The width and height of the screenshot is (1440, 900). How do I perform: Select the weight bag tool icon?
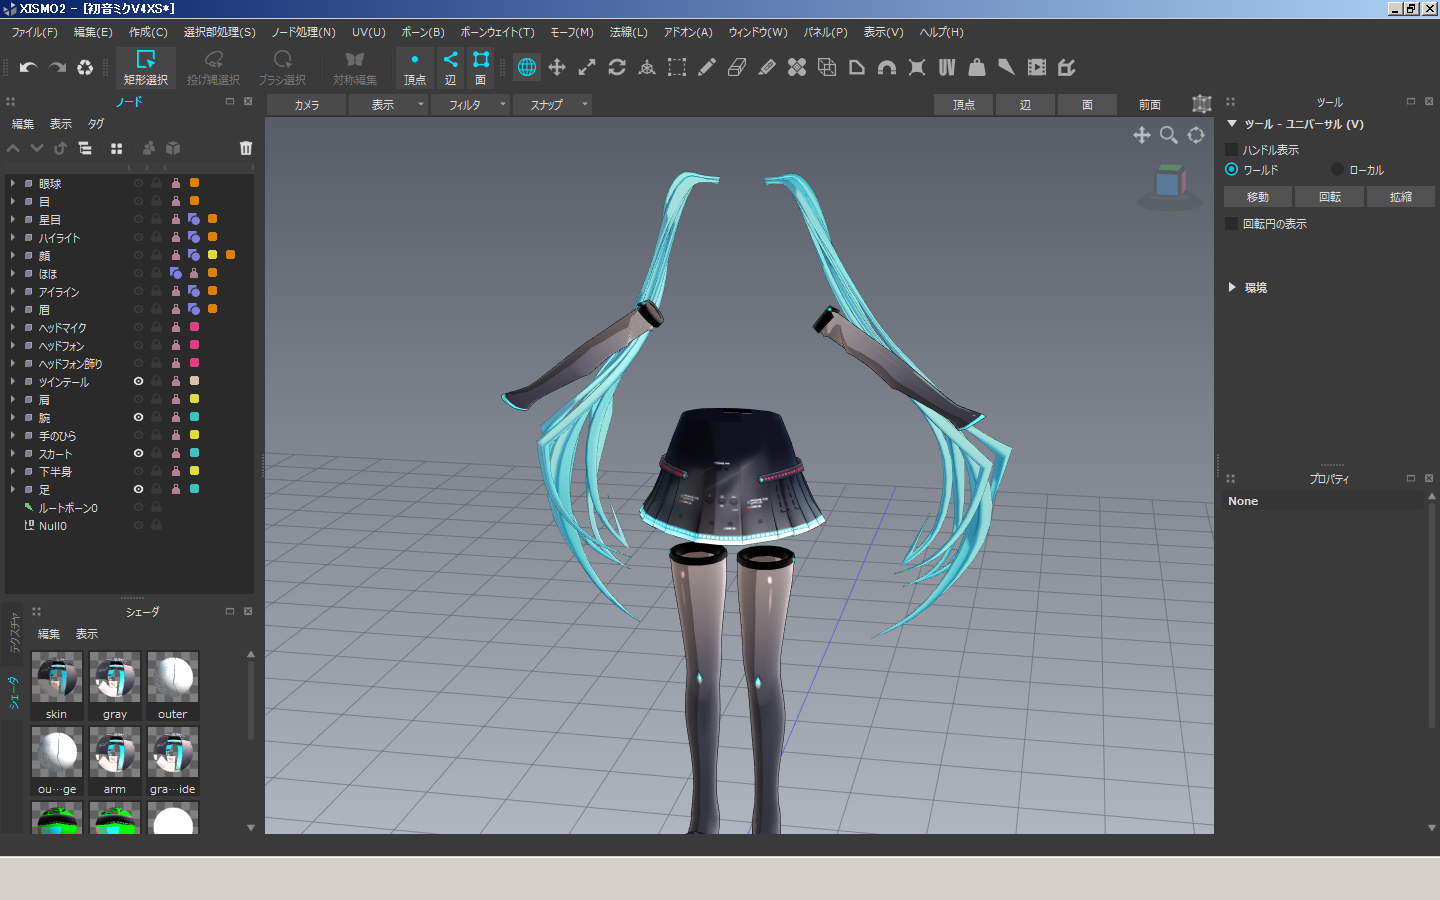pos(977,67)
